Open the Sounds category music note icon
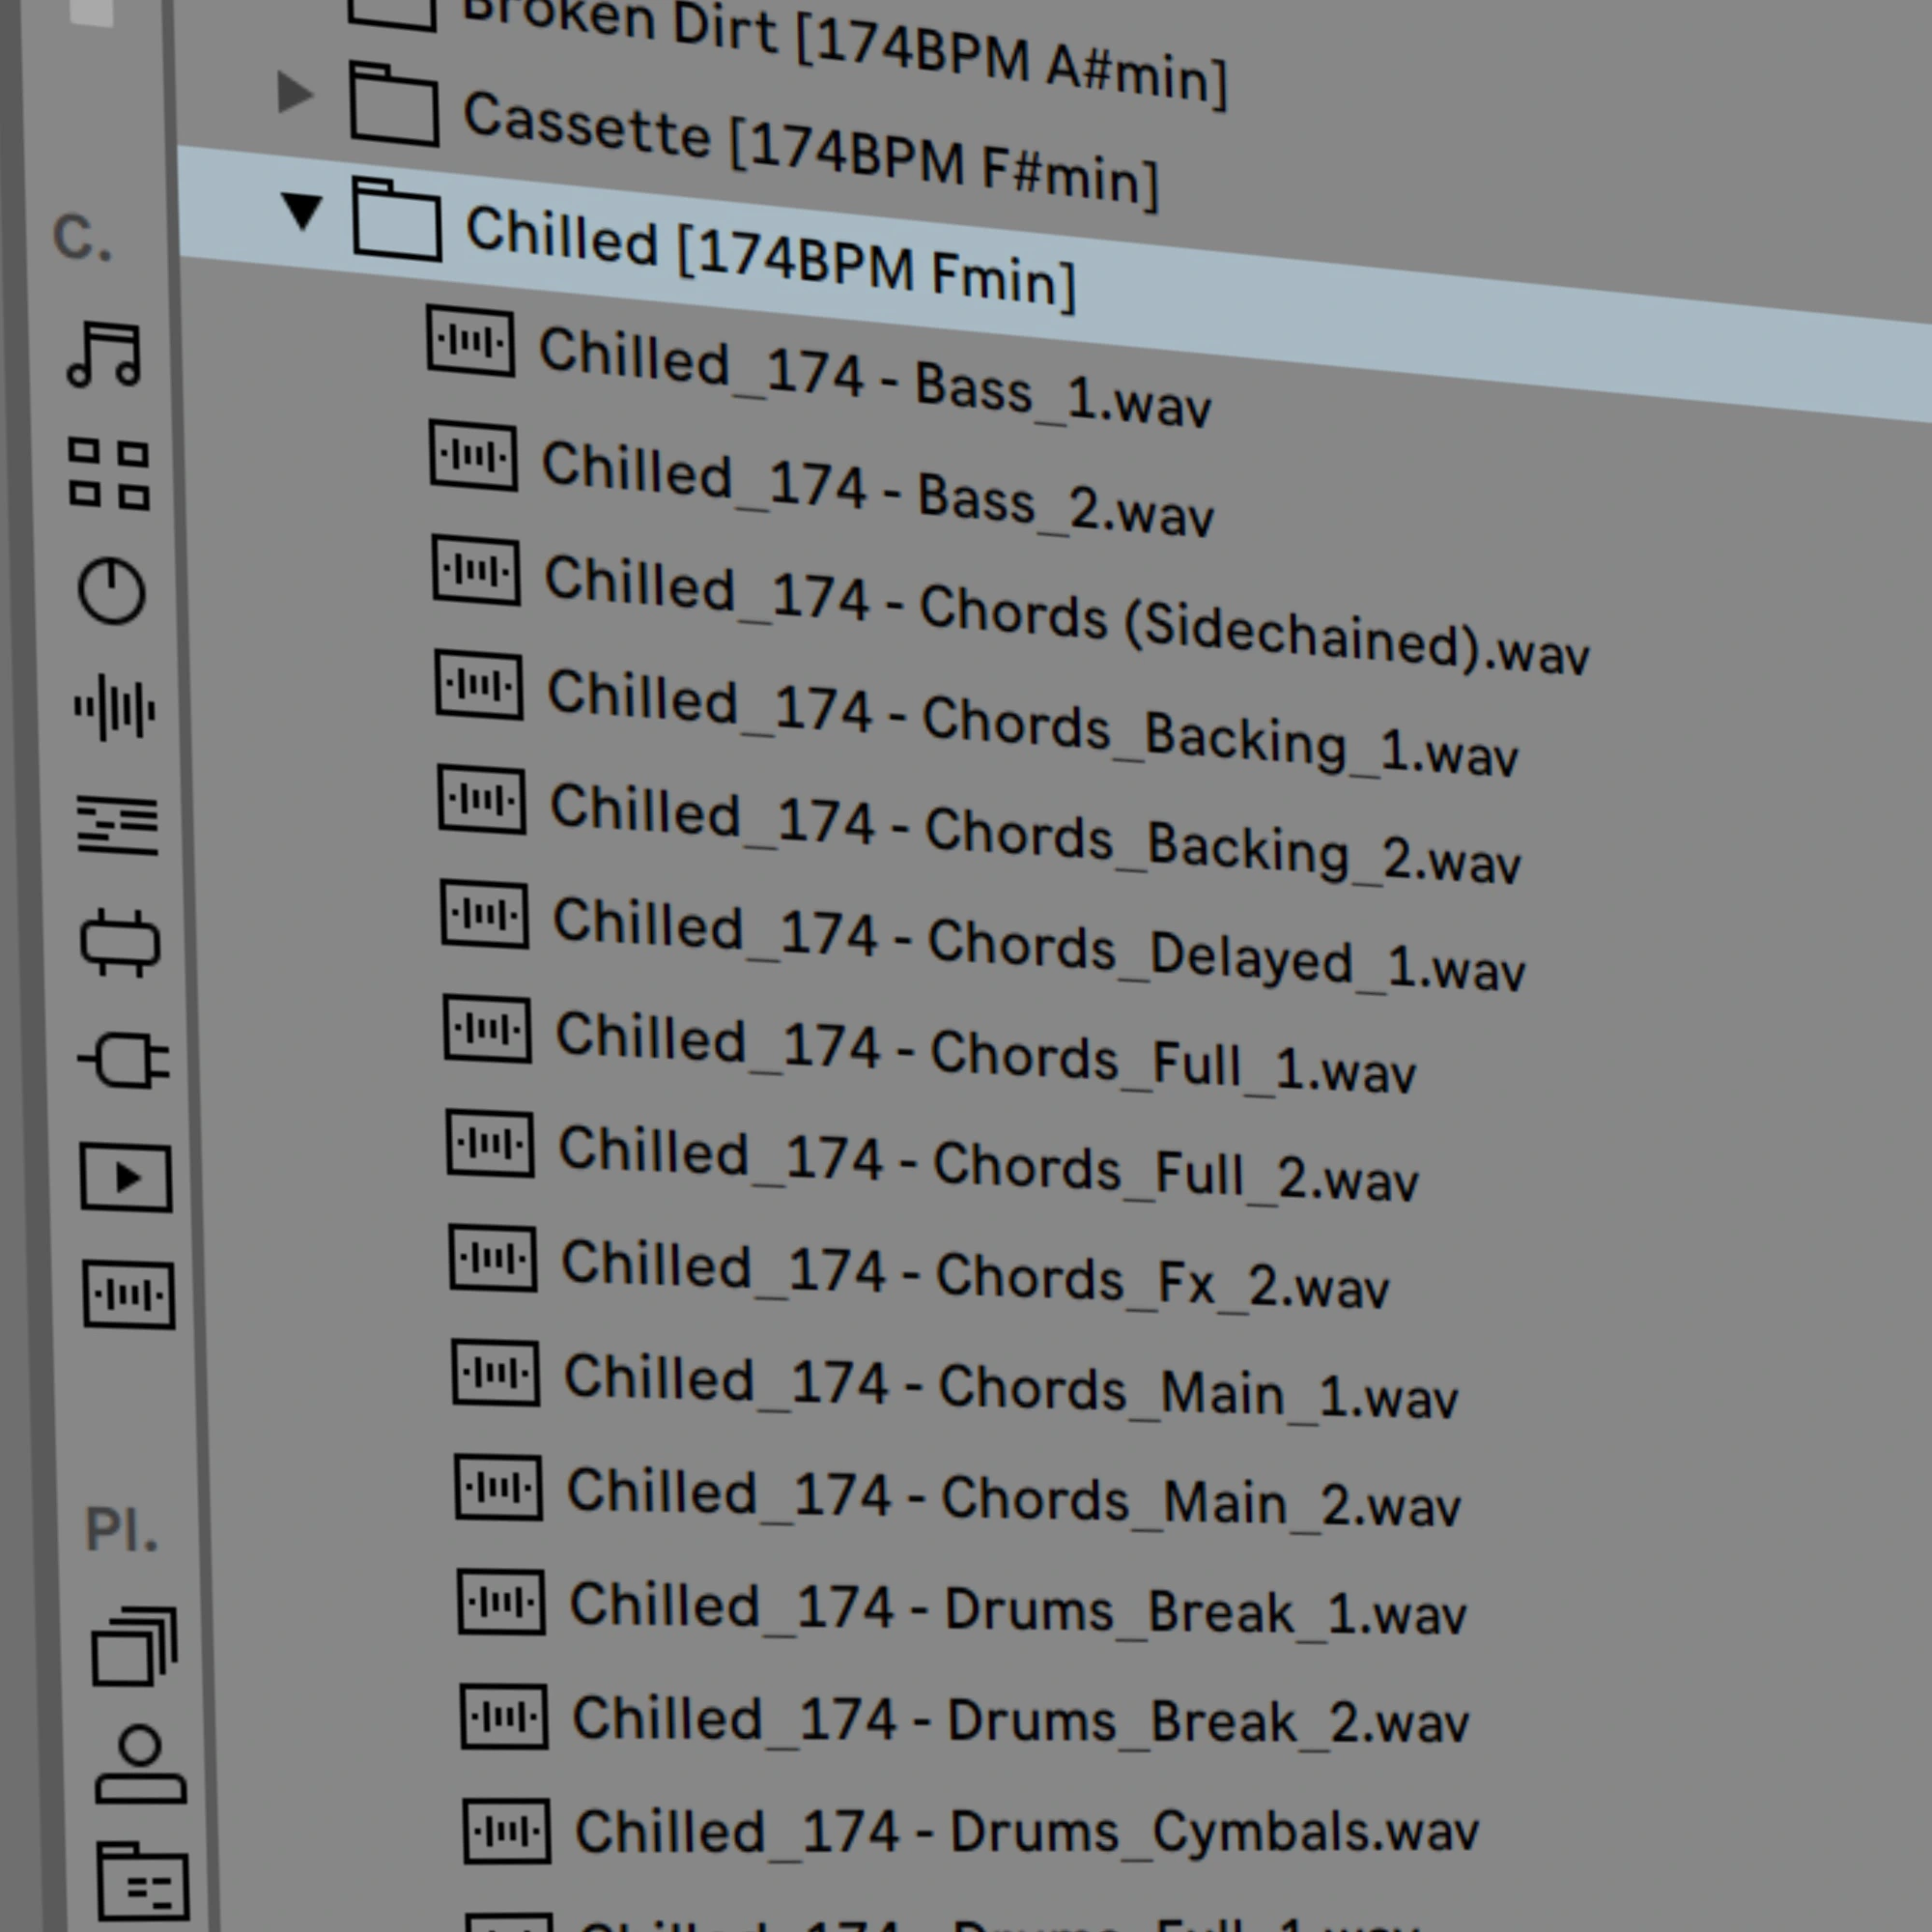Viewport: 1932px width, 1932px height. coord(104,355)
